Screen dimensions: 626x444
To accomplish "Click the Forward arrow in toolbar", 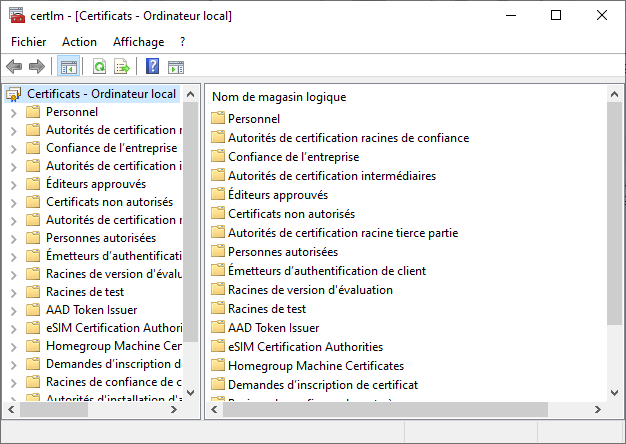I will pyautogui.click(x=37, y=67).
